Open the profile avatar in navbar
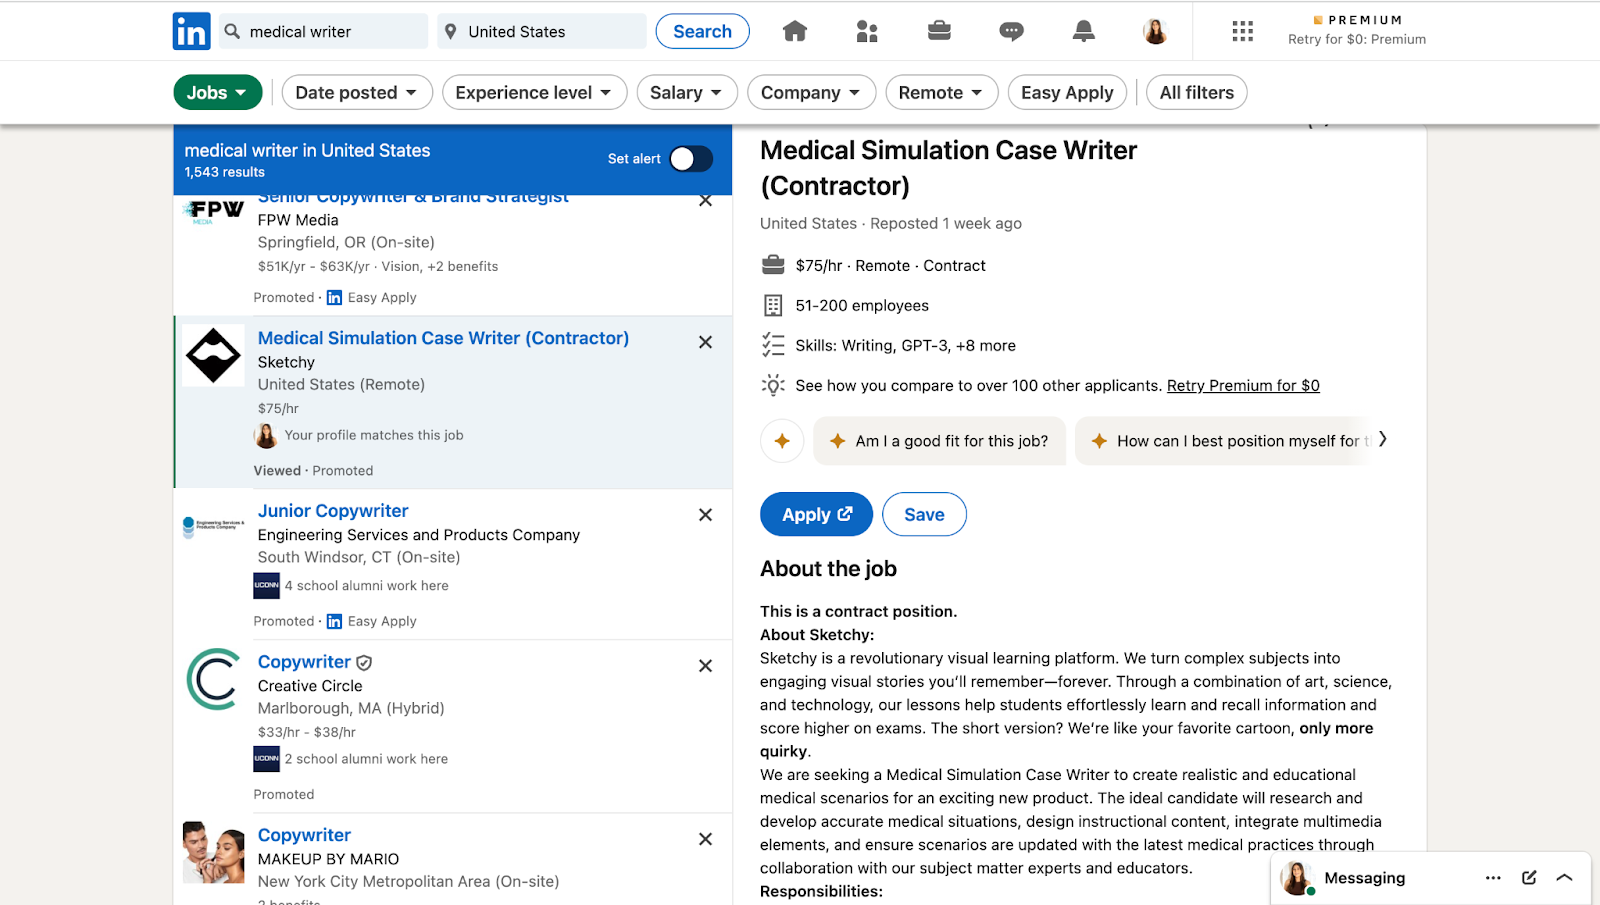 1155,31
